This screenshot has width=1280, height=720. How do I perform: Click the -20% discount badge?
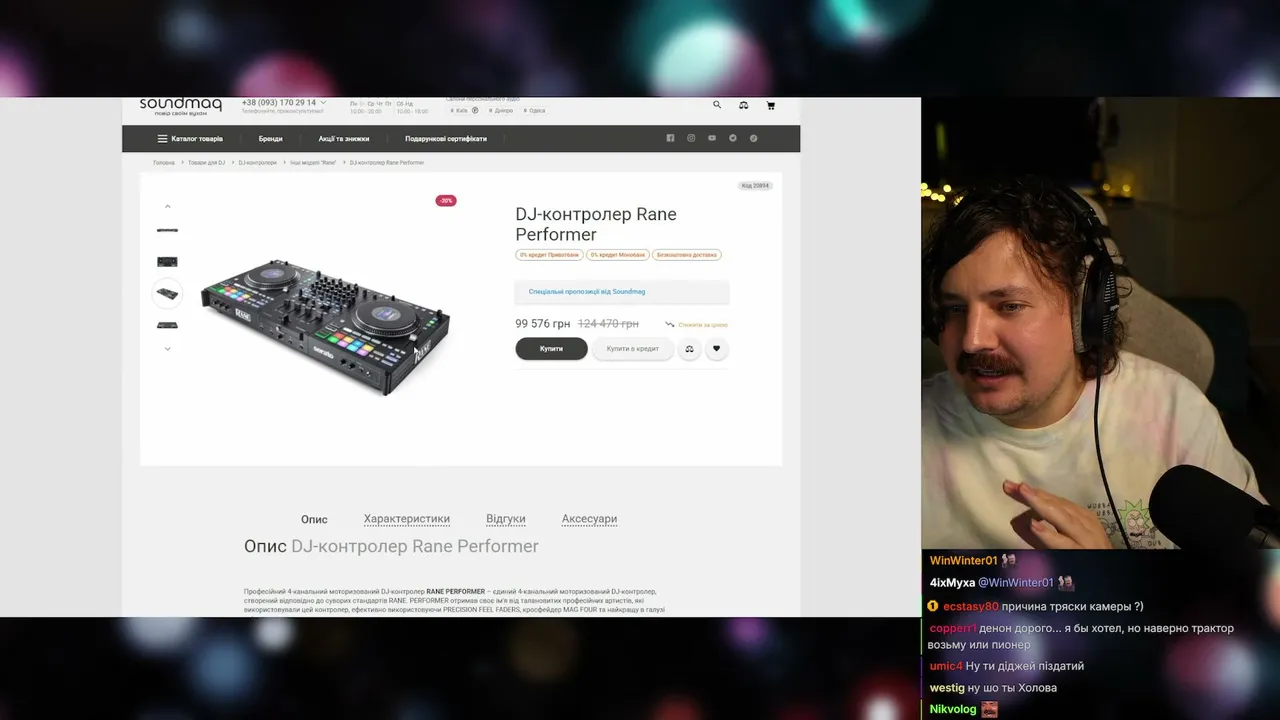[x=446, y=201]
